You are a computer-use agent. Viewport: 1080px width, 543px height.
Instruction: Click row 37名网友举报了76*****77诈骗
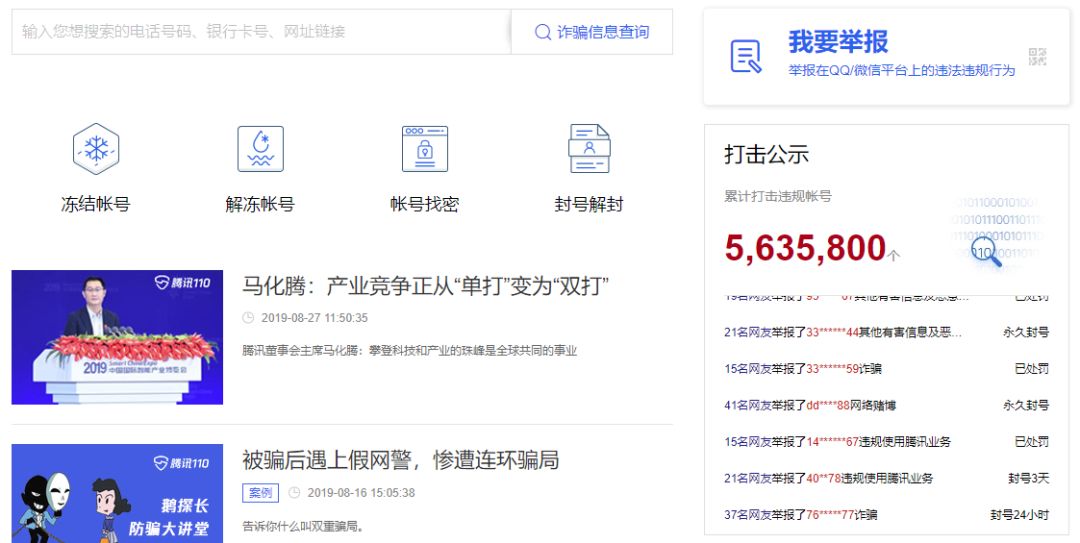point(800,515)
